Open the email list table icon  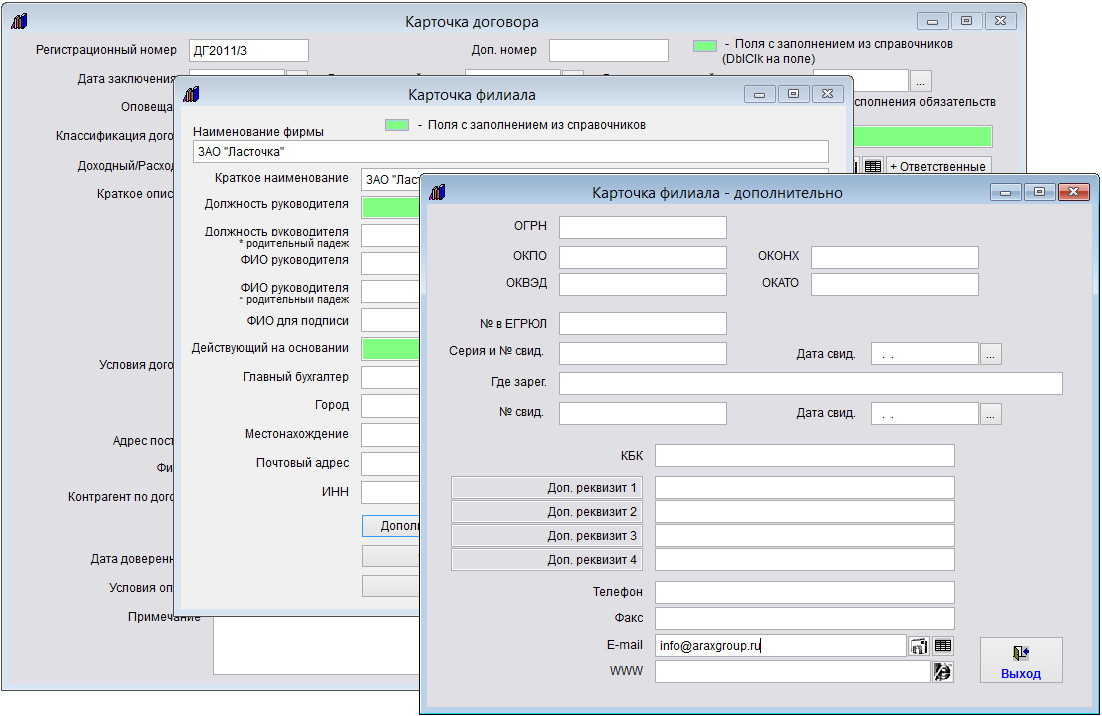[x=943, y=646]
